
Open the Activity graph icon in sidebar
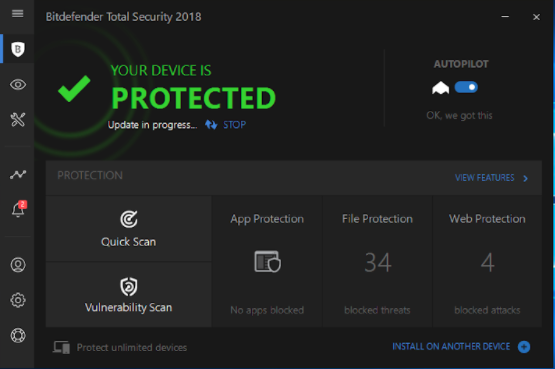pos(18,174)
